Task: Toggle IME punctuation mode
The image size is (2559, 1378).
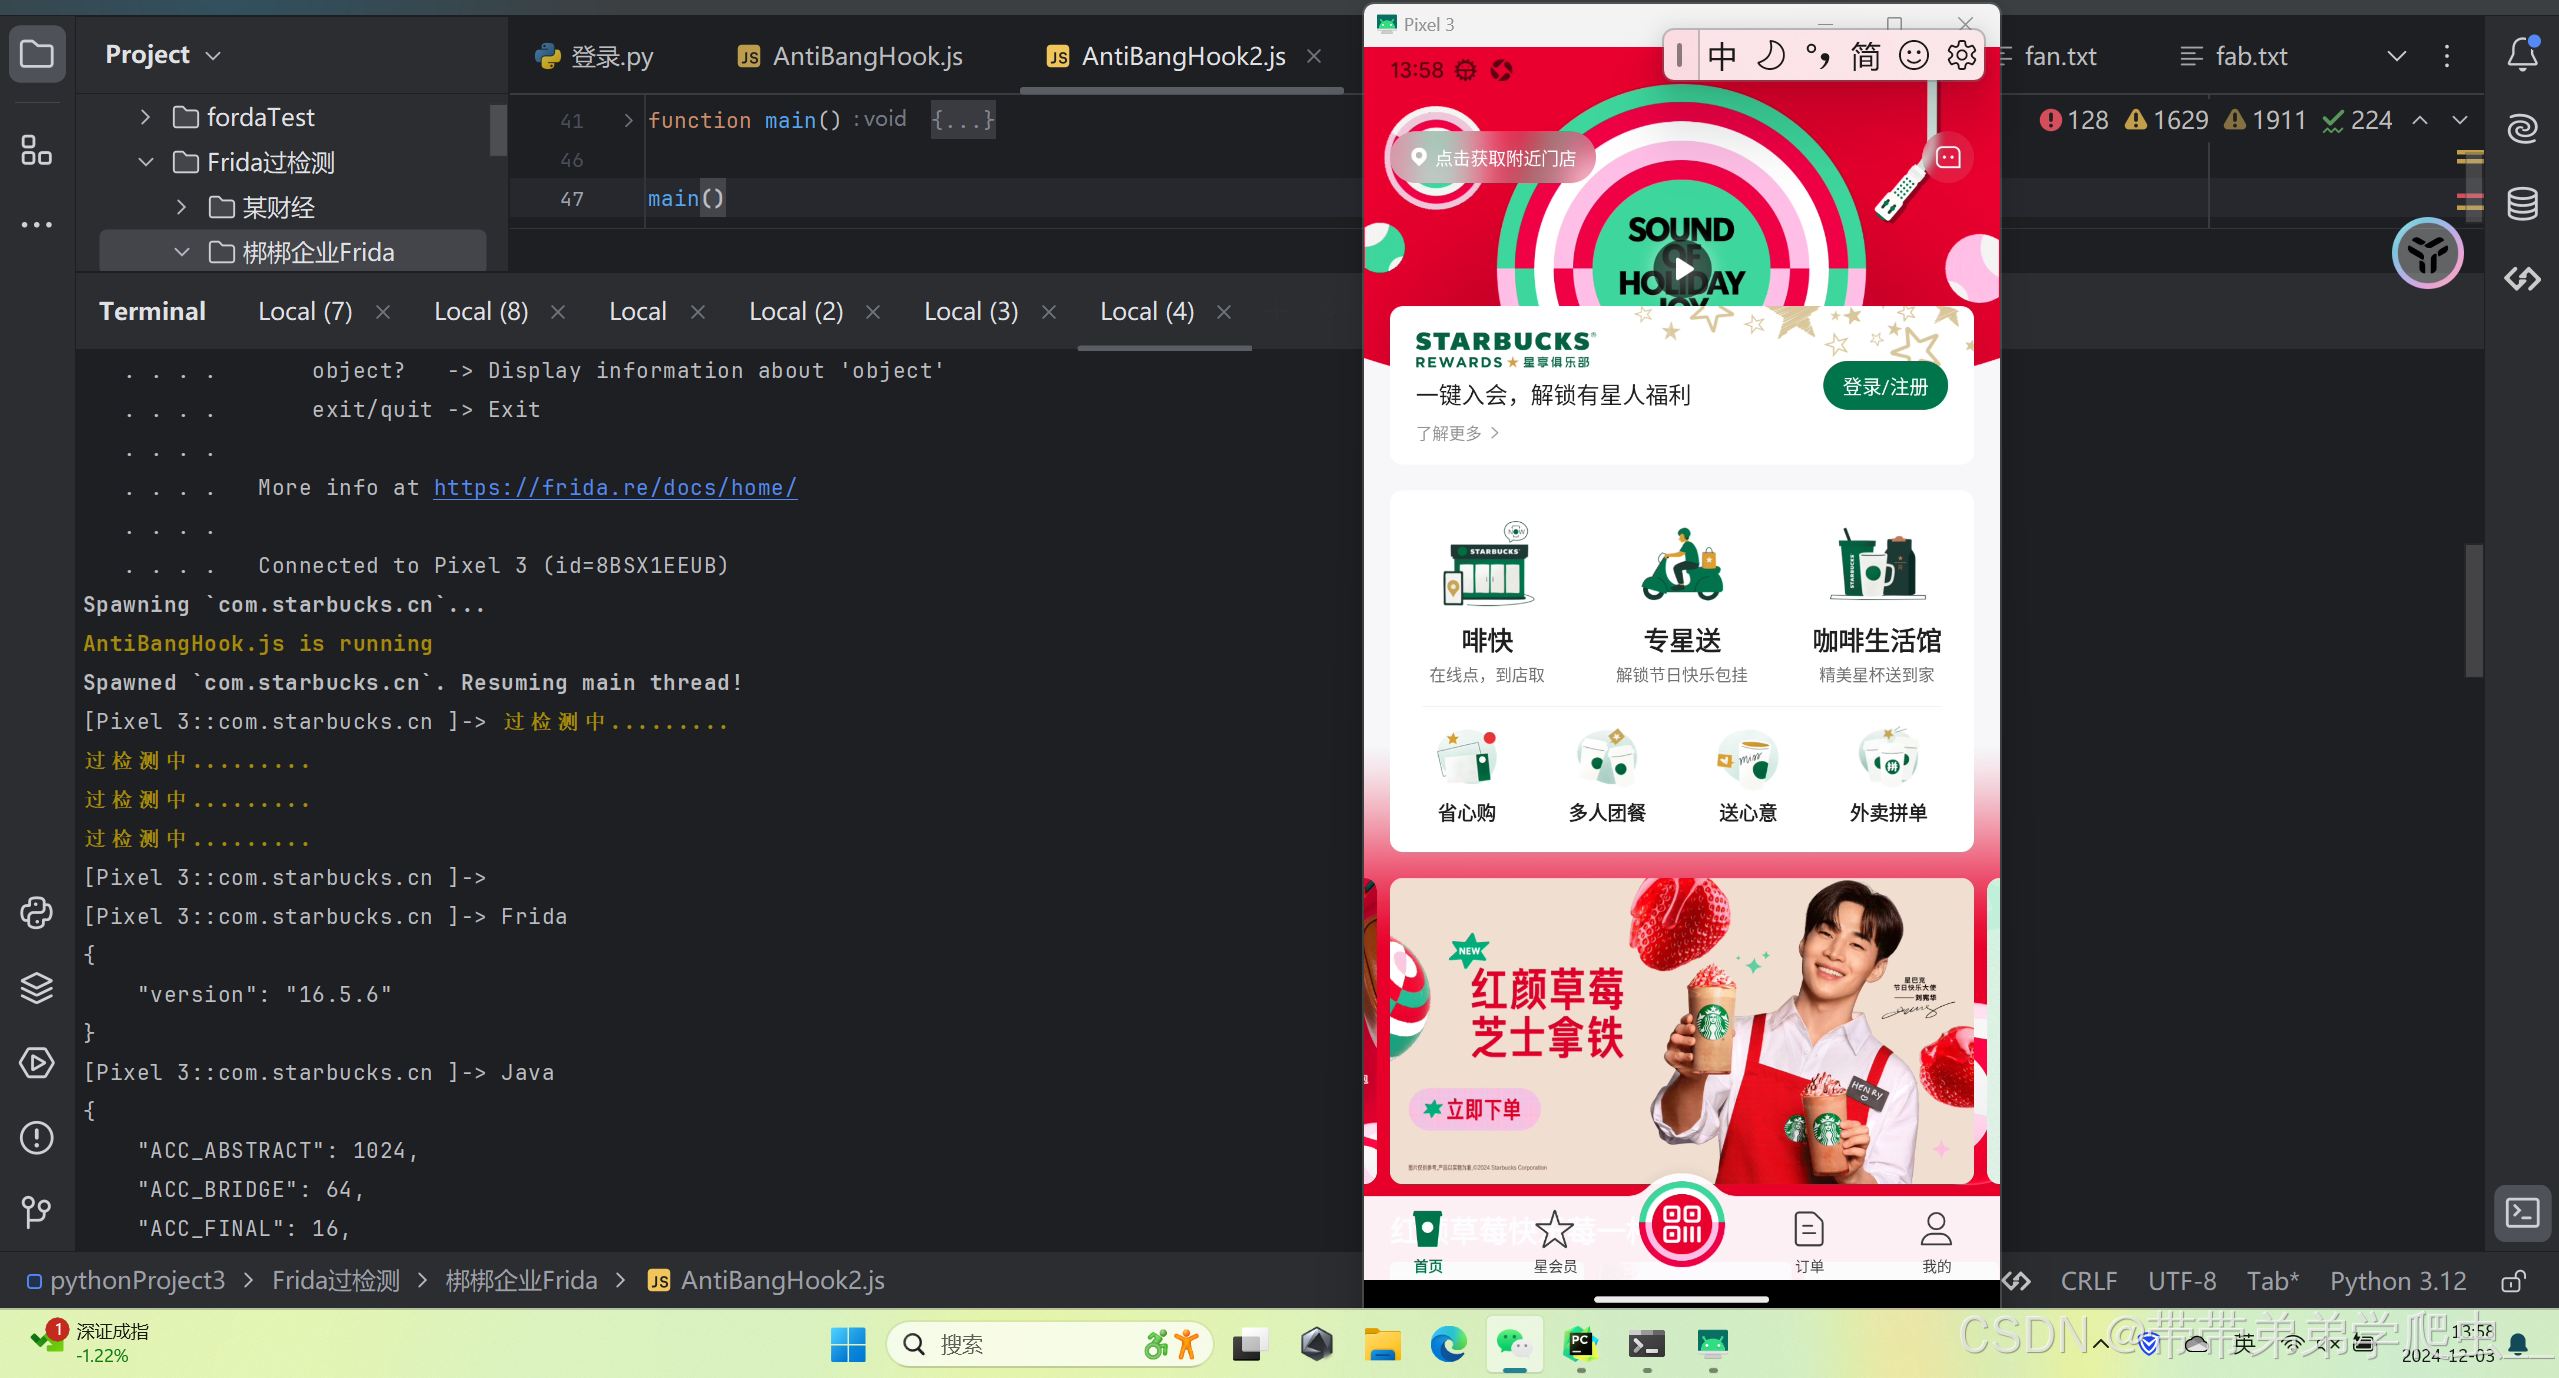Action: [x=1818, y=56]
